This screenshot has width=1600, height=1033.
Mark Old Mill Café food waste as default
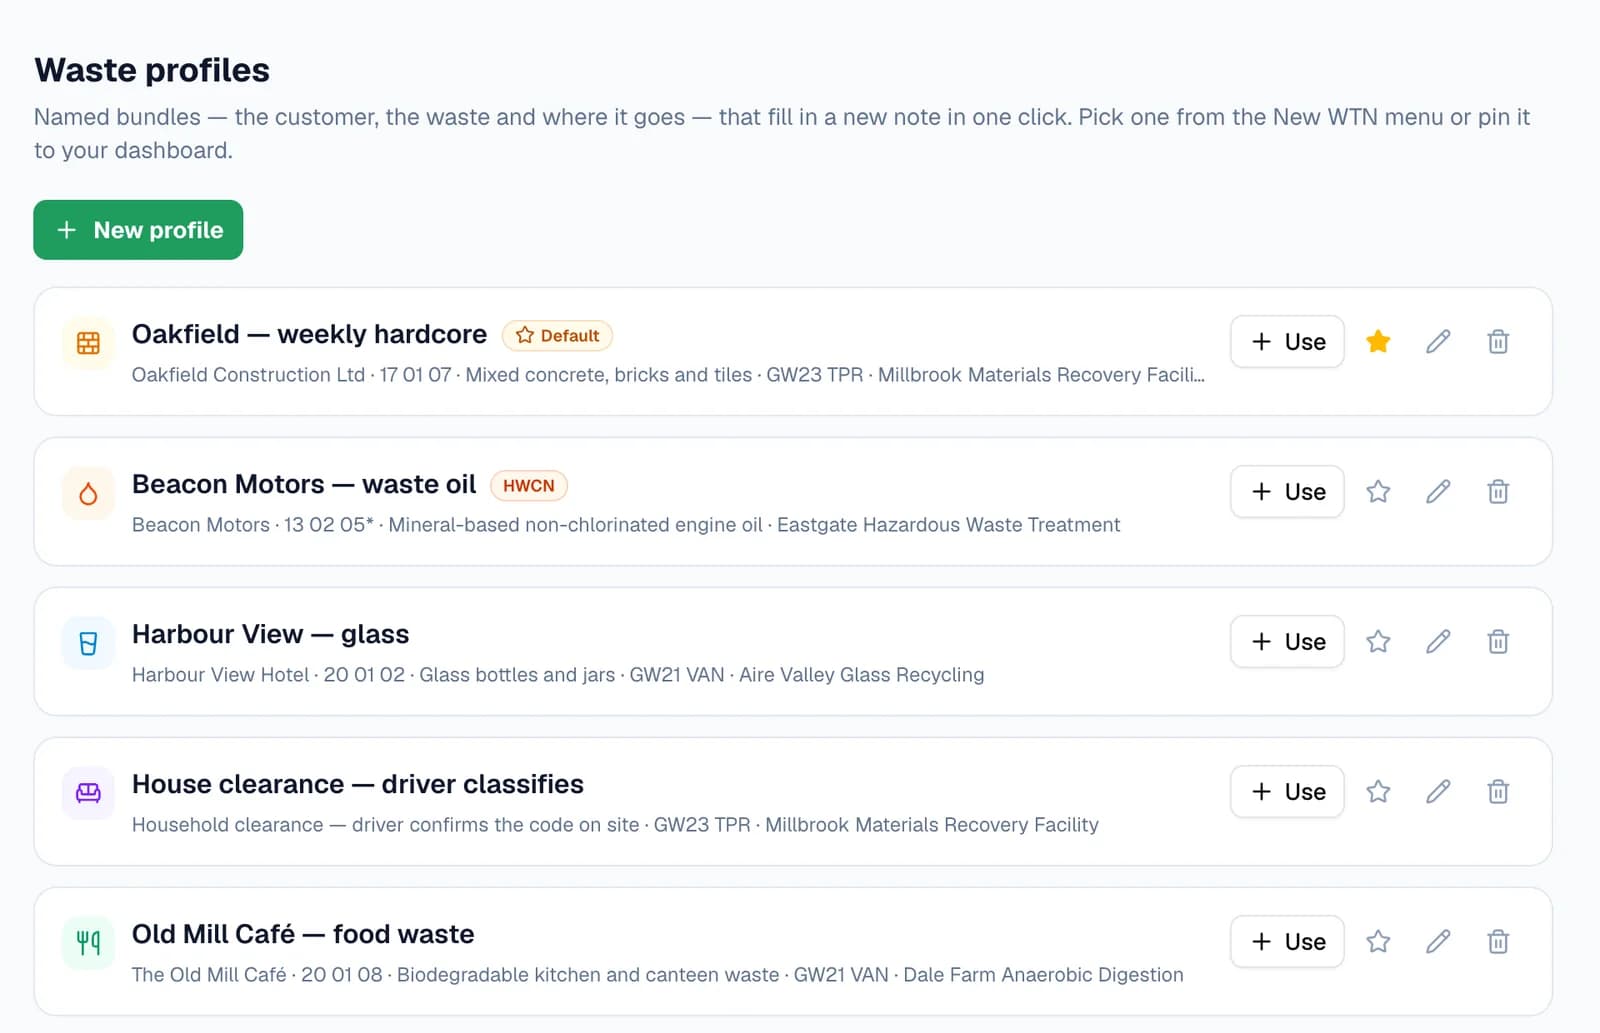pos(1378,942)
